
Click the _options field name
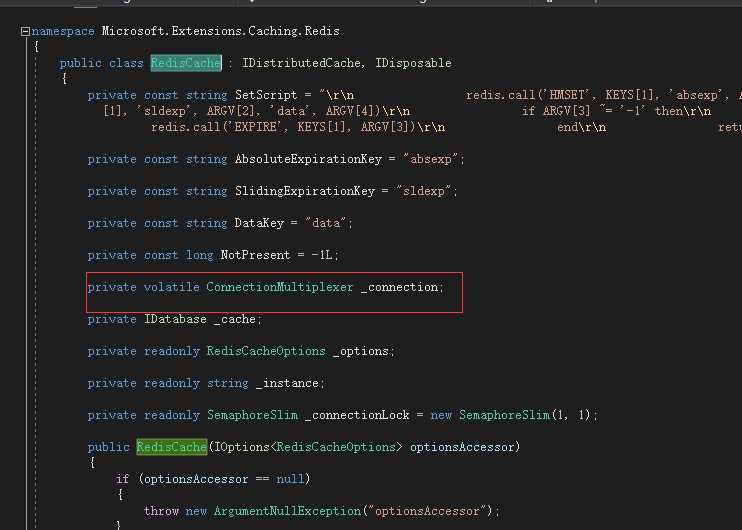point(361,352)
